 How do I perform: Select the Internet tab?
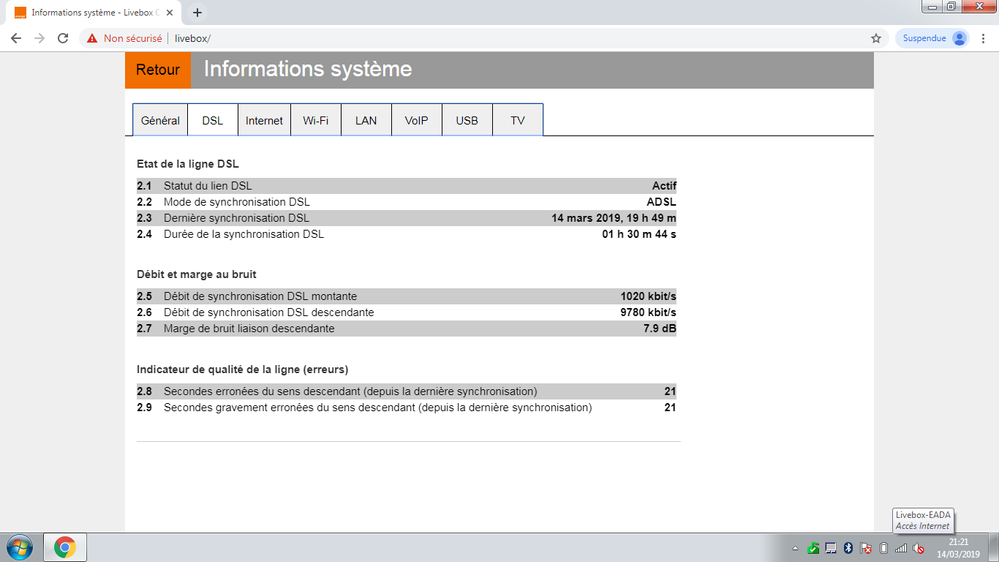tap(264, 120)
